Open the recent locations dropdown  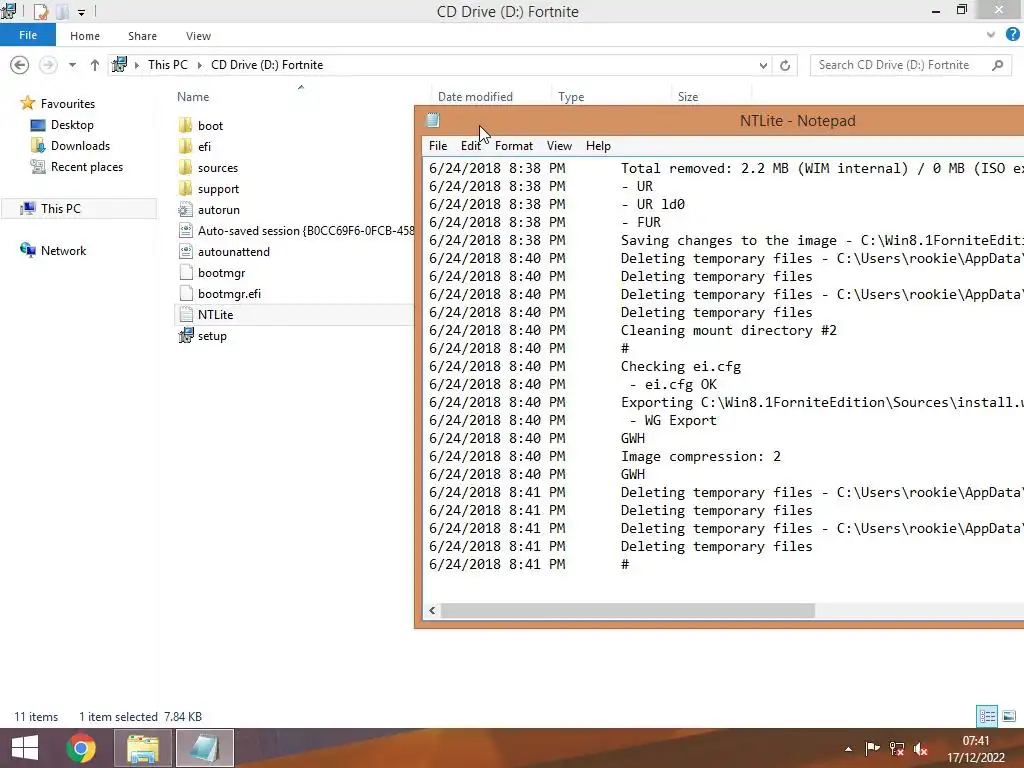(72, 65)
